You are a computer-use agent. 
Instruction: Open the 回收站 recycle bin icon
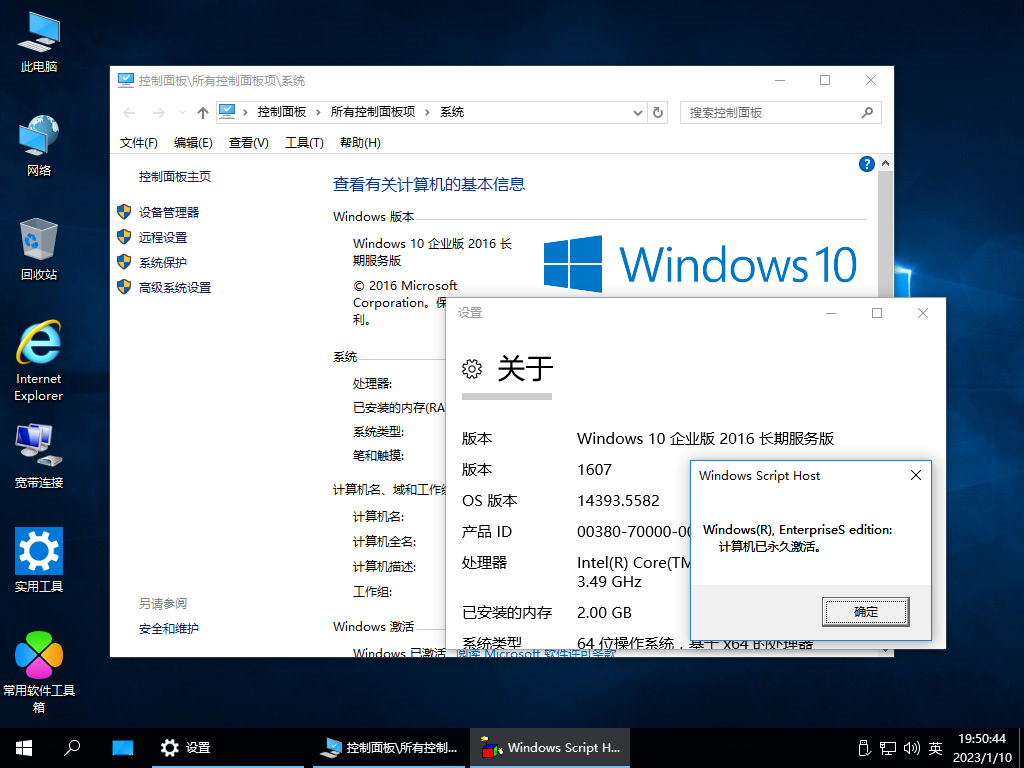[39, 250]
